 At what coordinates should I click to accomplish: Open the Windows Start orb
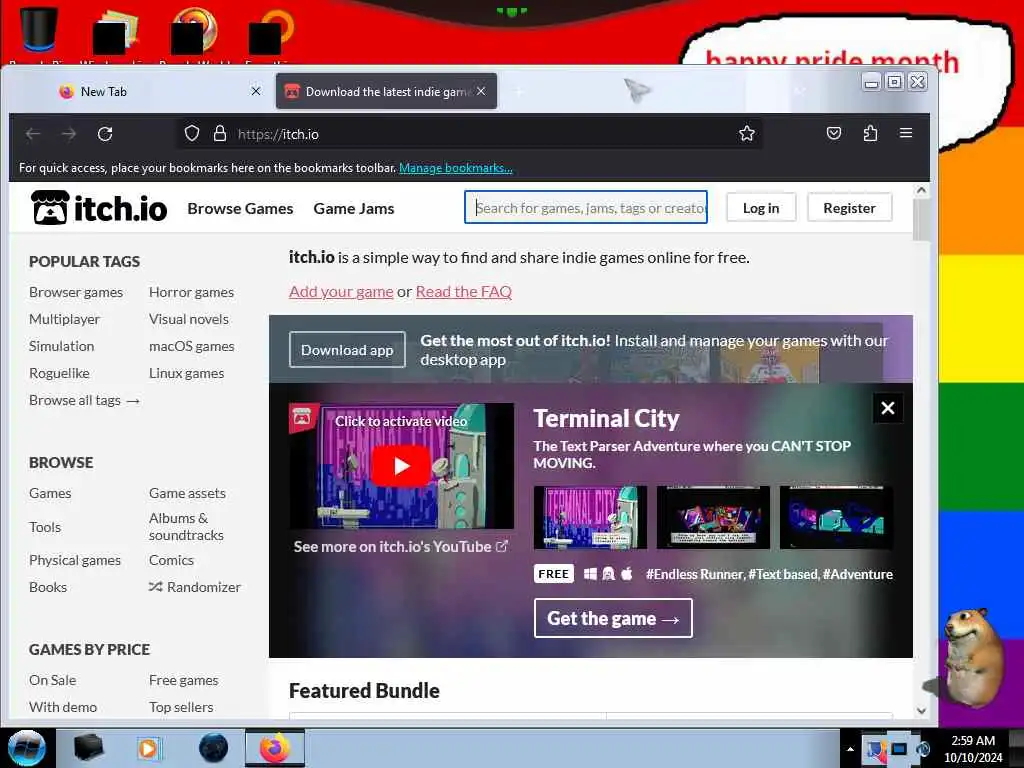coord(27,748)
